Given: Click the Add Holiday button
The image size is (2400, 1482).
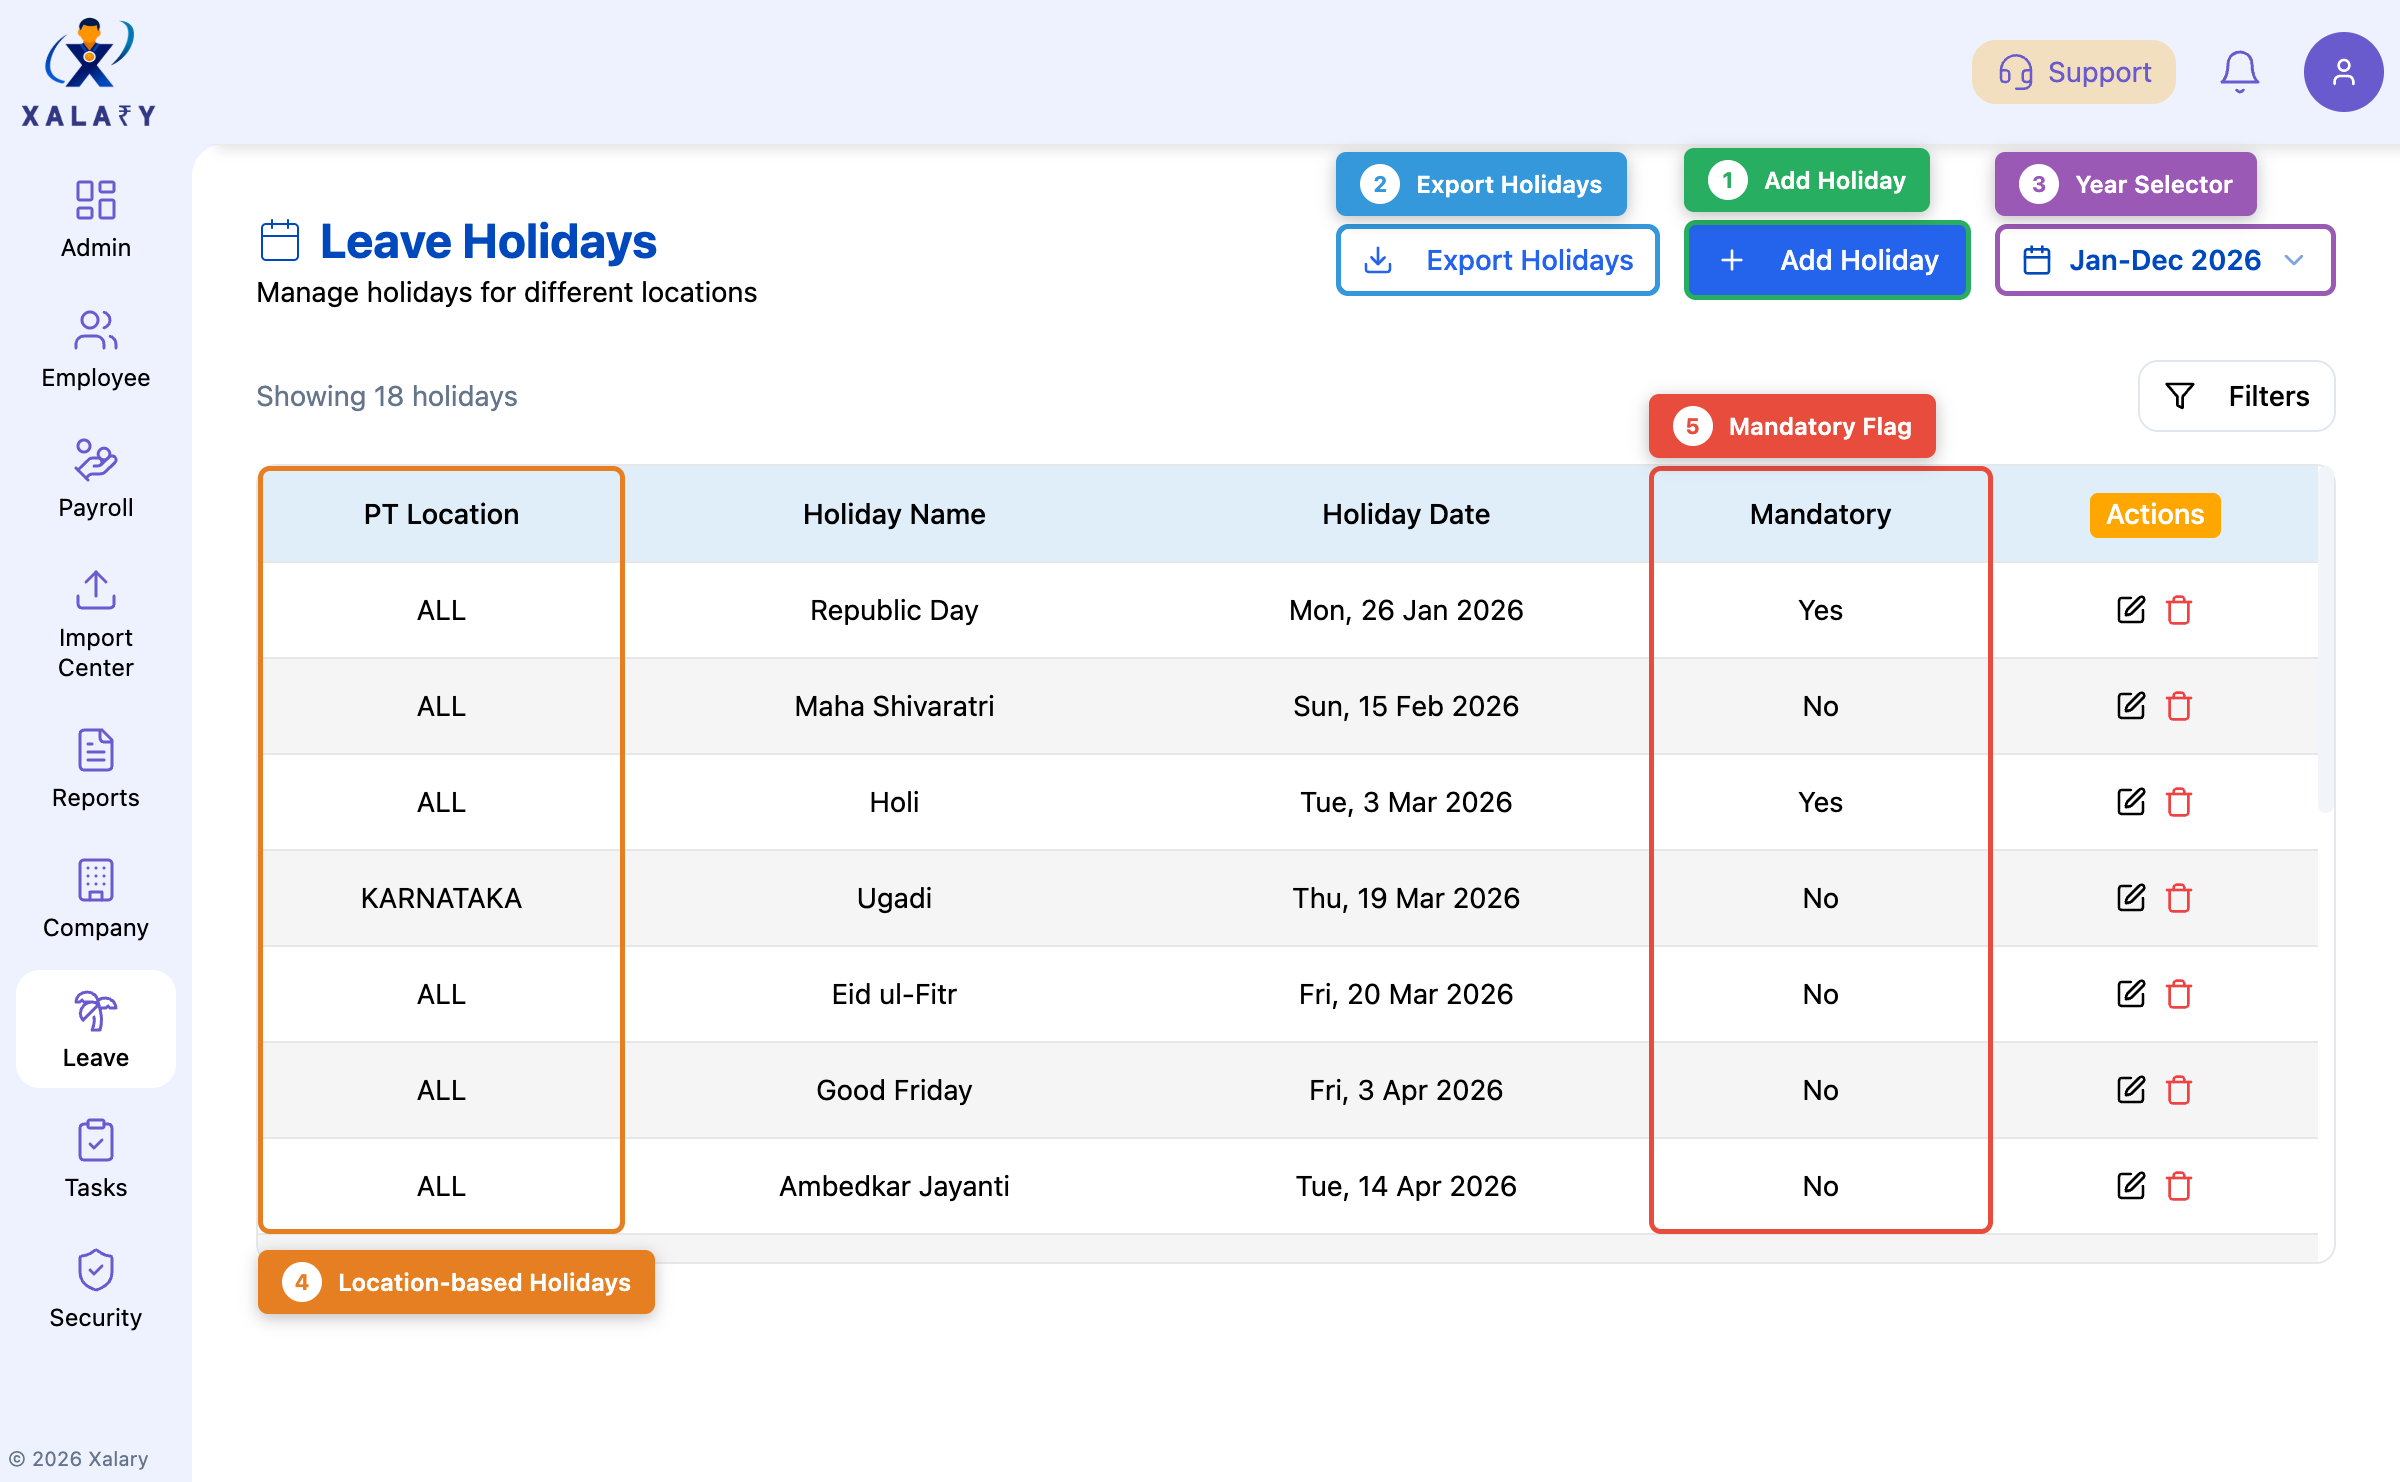Looking at the screenshot, I should tap(1826, 260).
